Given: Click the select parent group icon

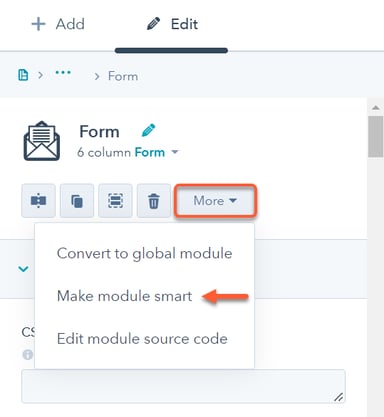Looking at the screenshot, I should coord(115,201).
